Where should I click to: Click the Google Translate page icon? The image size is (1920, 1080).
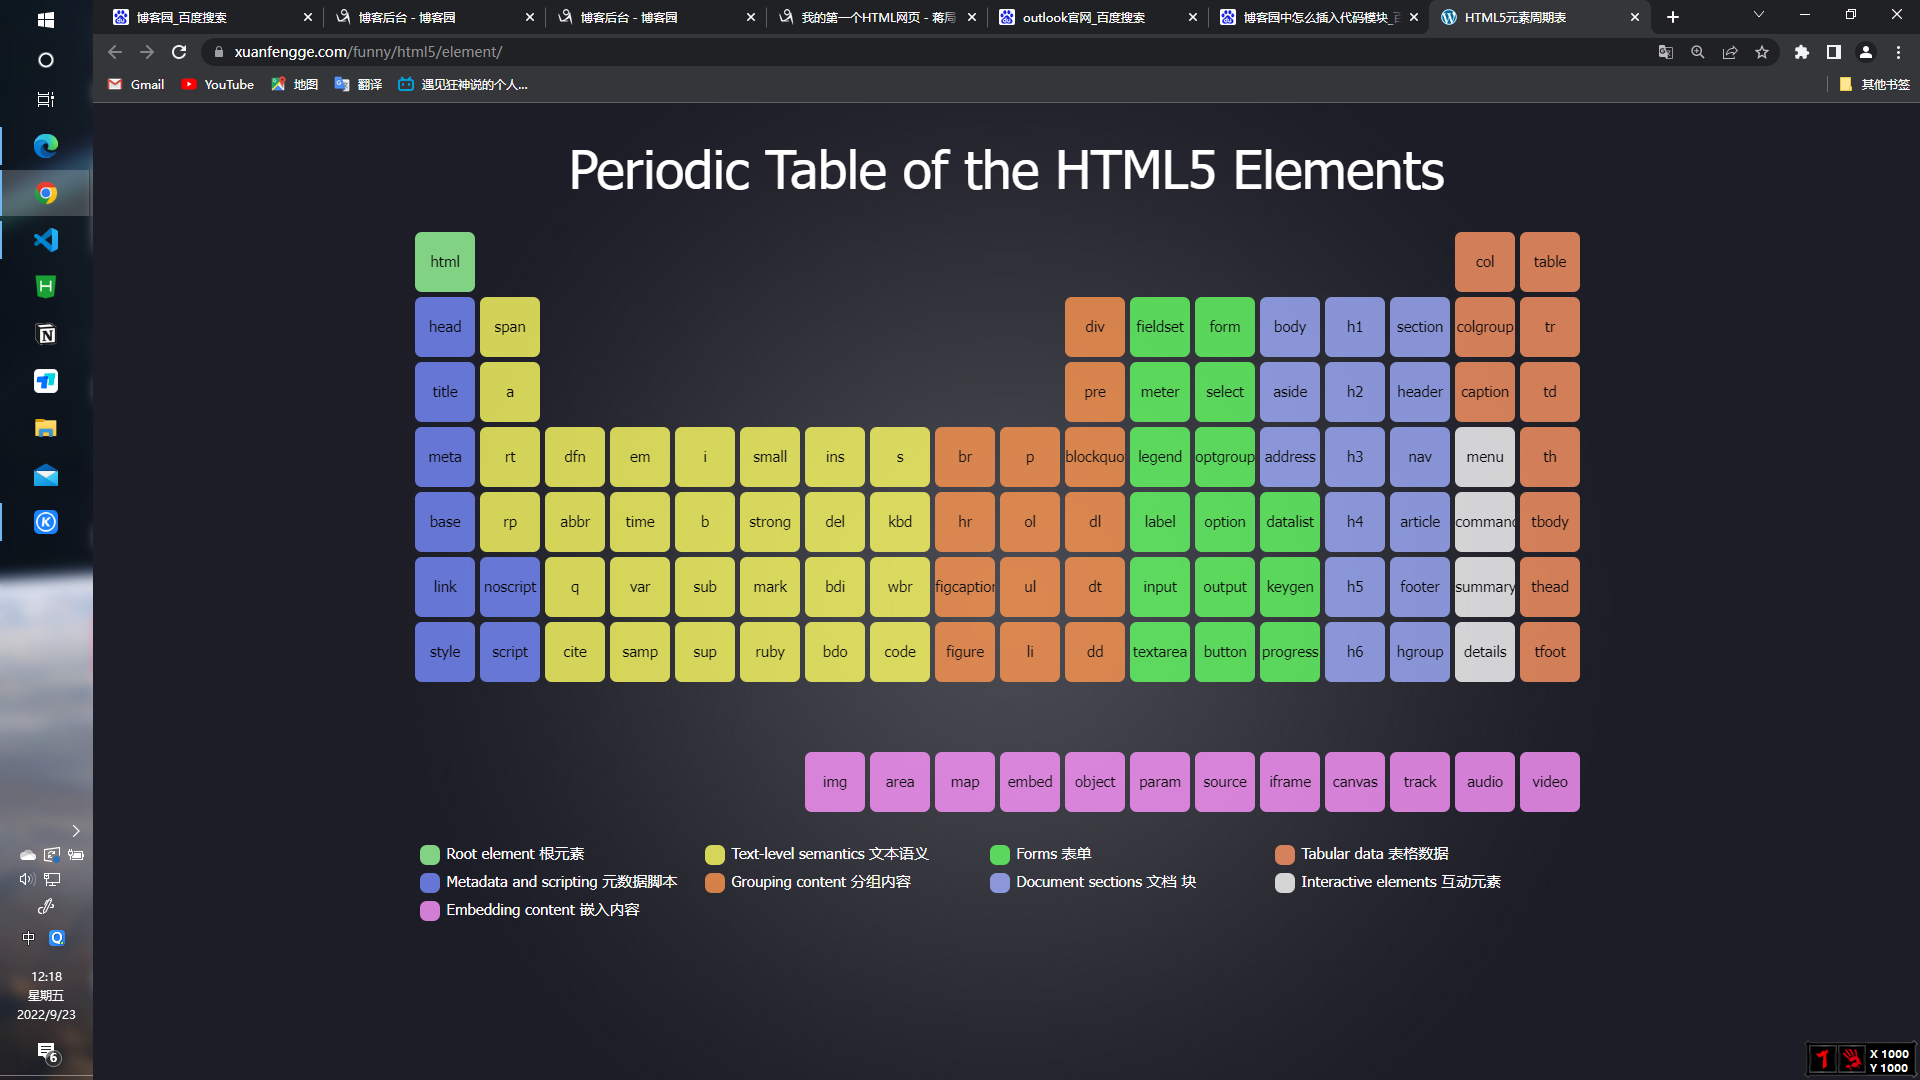pyautogui.click(x=1665, y=52)
